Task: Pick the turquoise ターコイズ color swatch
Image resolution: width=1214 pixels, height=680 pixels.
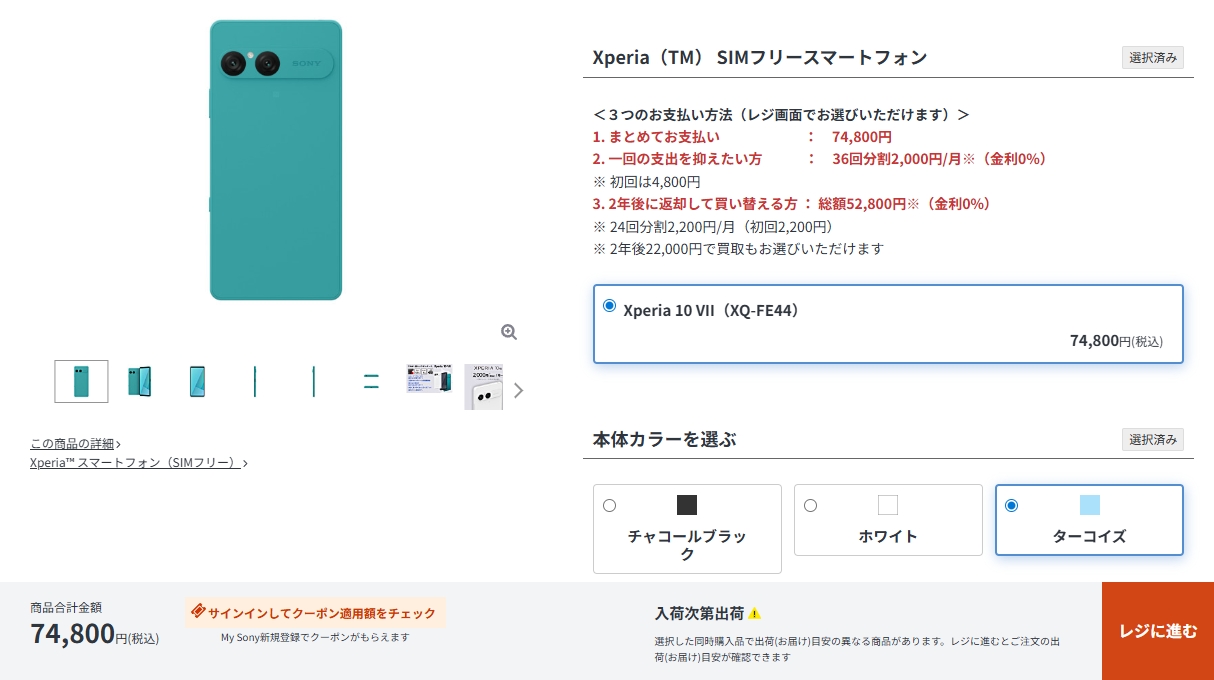Action: 1089,505
